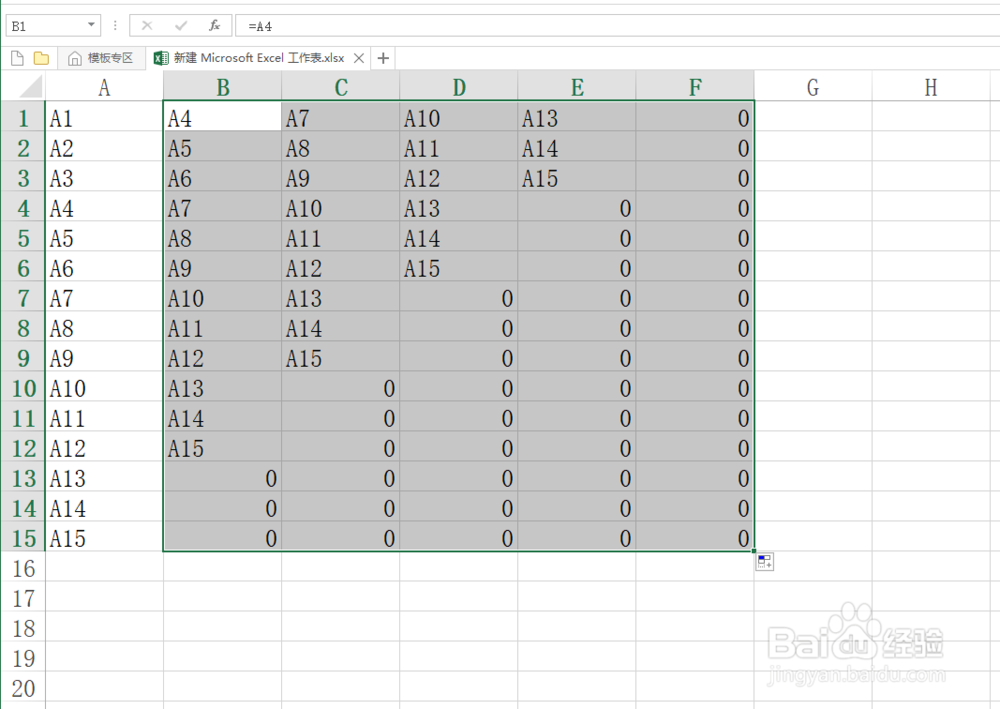Select row 16 header

23,567
